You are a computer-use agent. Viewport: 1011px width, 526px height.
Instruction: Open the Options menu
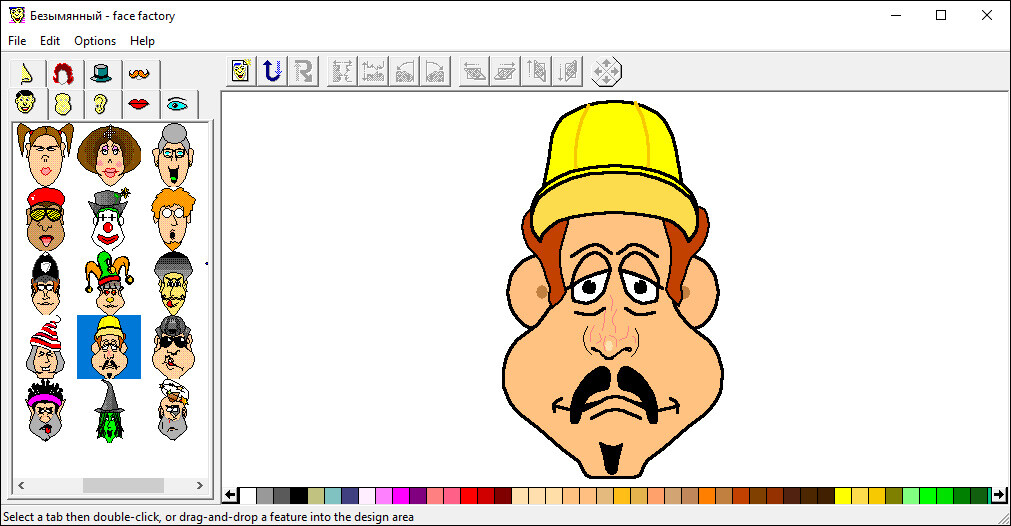(95, 41)
